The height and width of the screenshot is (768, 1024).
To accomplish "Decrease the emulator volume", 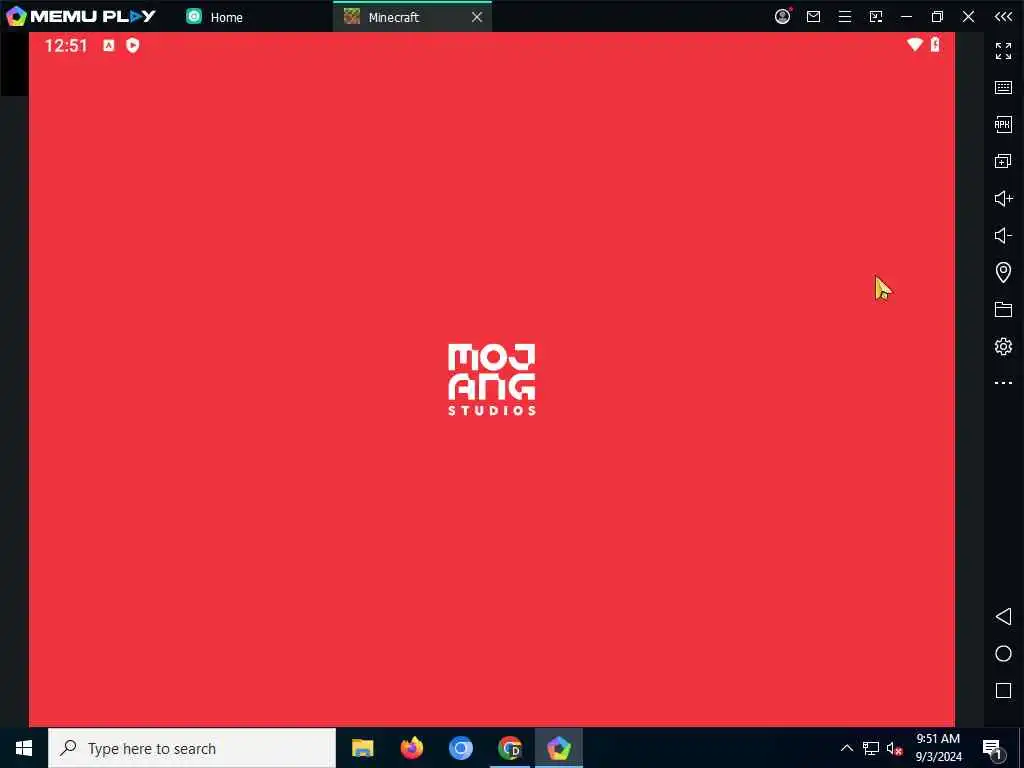I will click(1003, 235).
